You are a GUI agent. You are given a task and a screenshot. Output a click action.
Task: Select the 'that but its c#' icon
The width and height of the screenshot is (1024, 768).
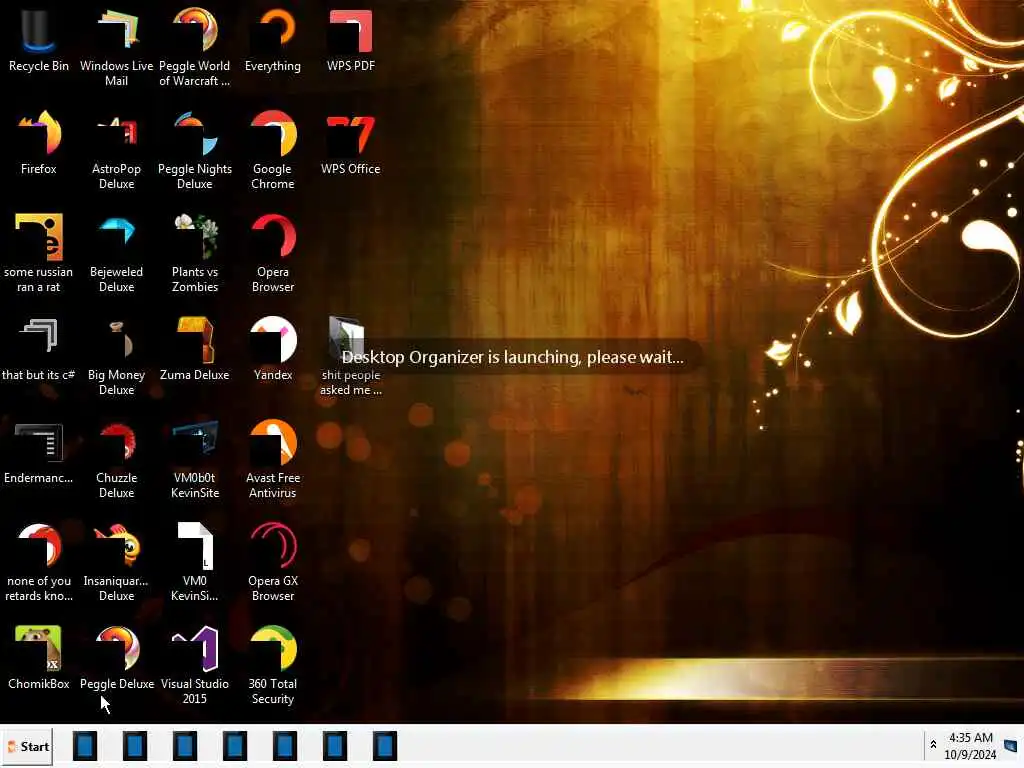39,349
